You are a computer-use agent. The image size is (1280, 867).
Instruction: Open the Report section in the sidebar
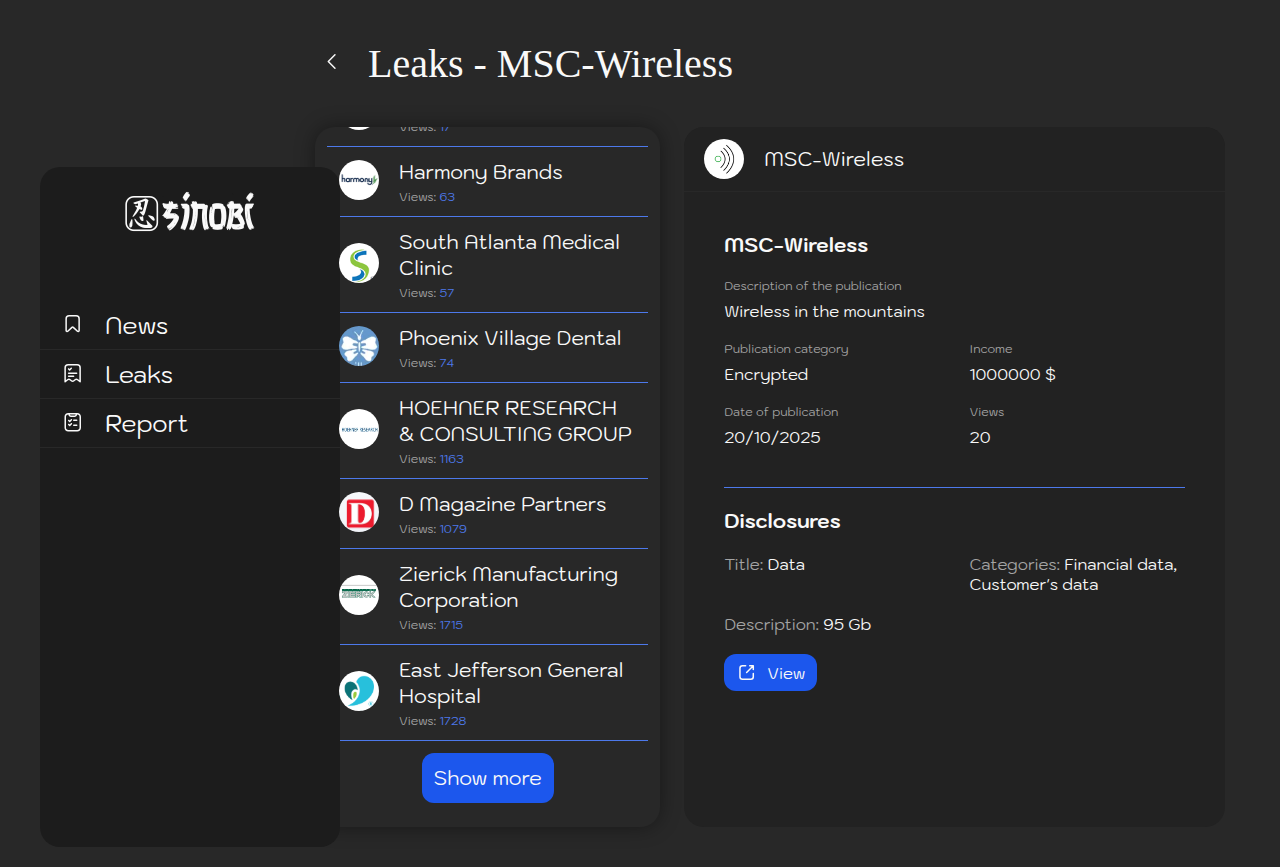[x=146, y=424]
